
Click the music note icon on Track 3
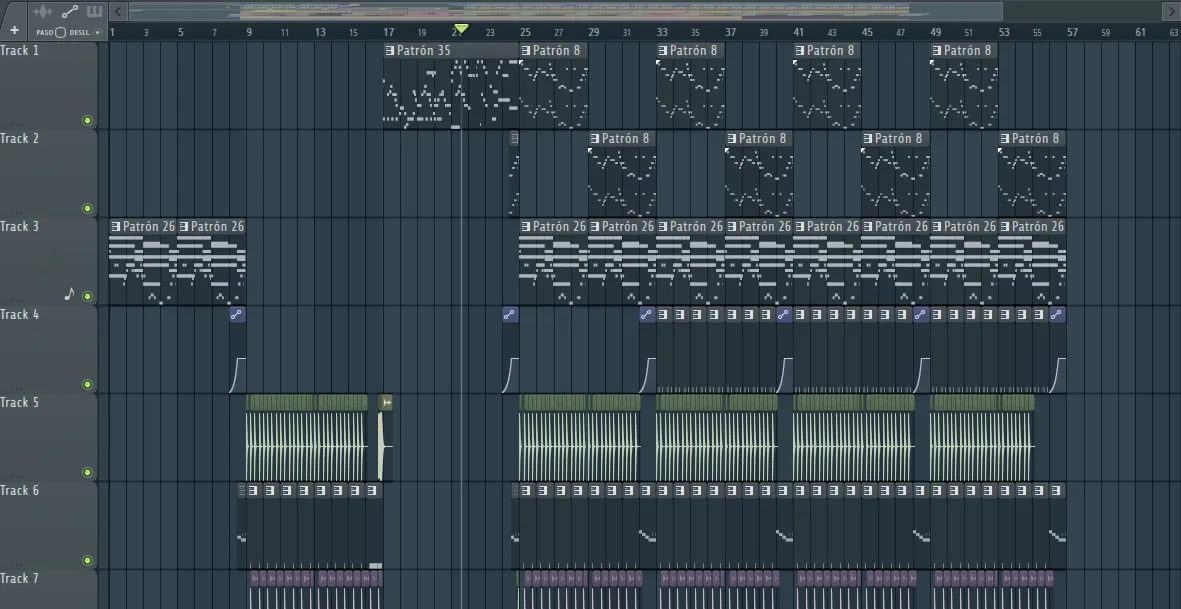69,294
